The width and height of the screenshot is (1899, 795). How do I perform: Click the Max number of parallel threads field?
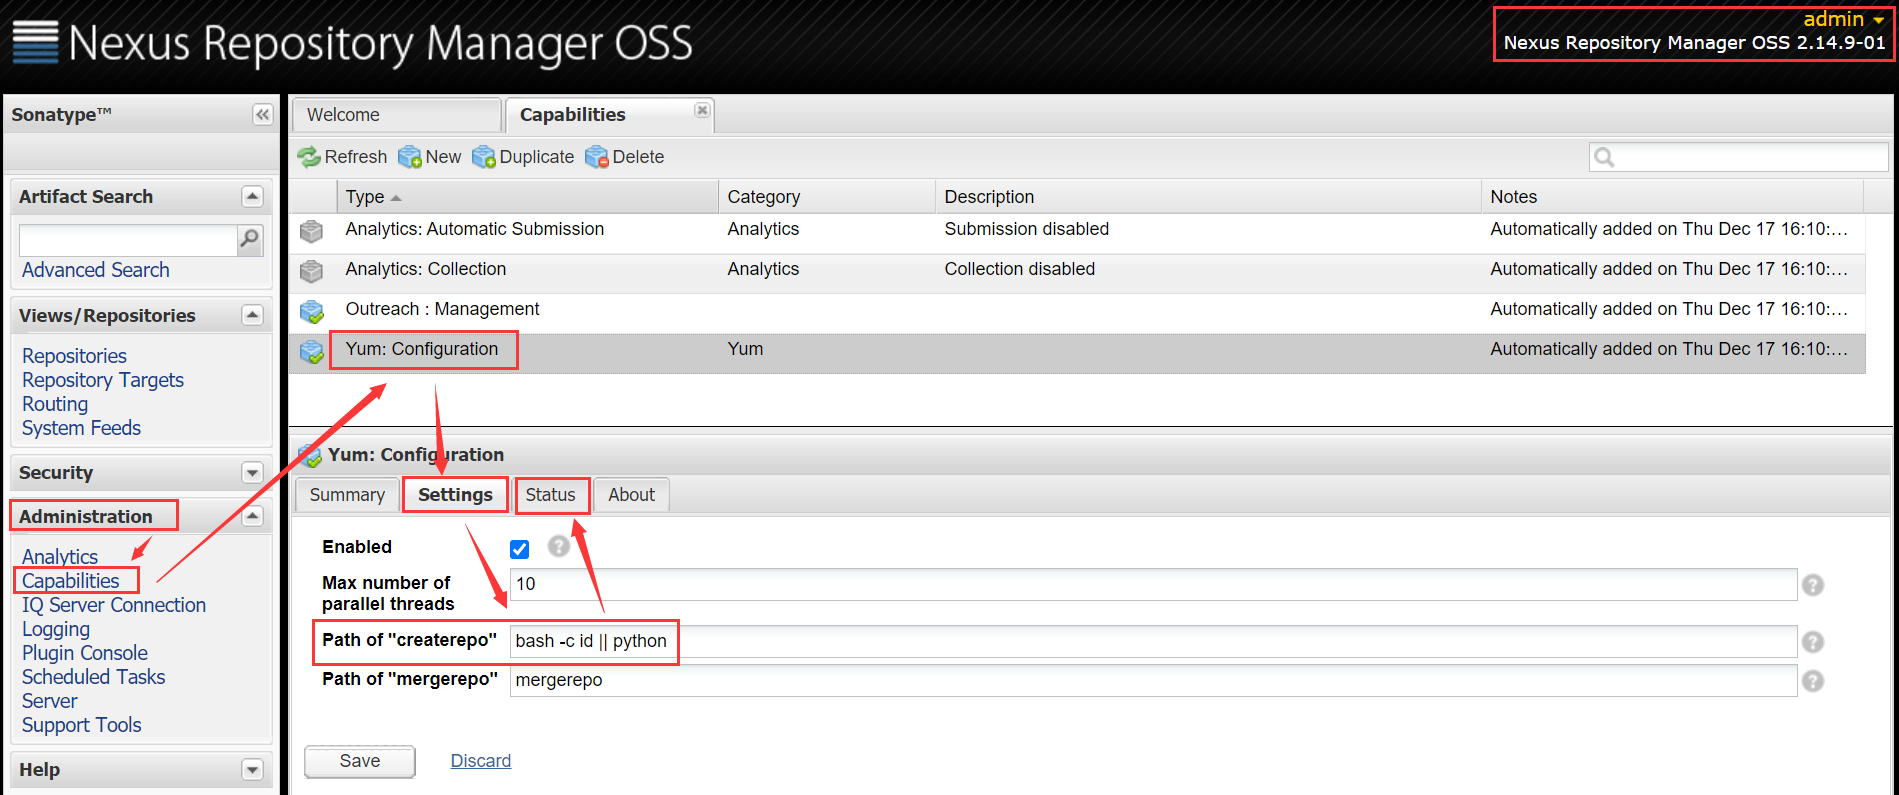1153,584
